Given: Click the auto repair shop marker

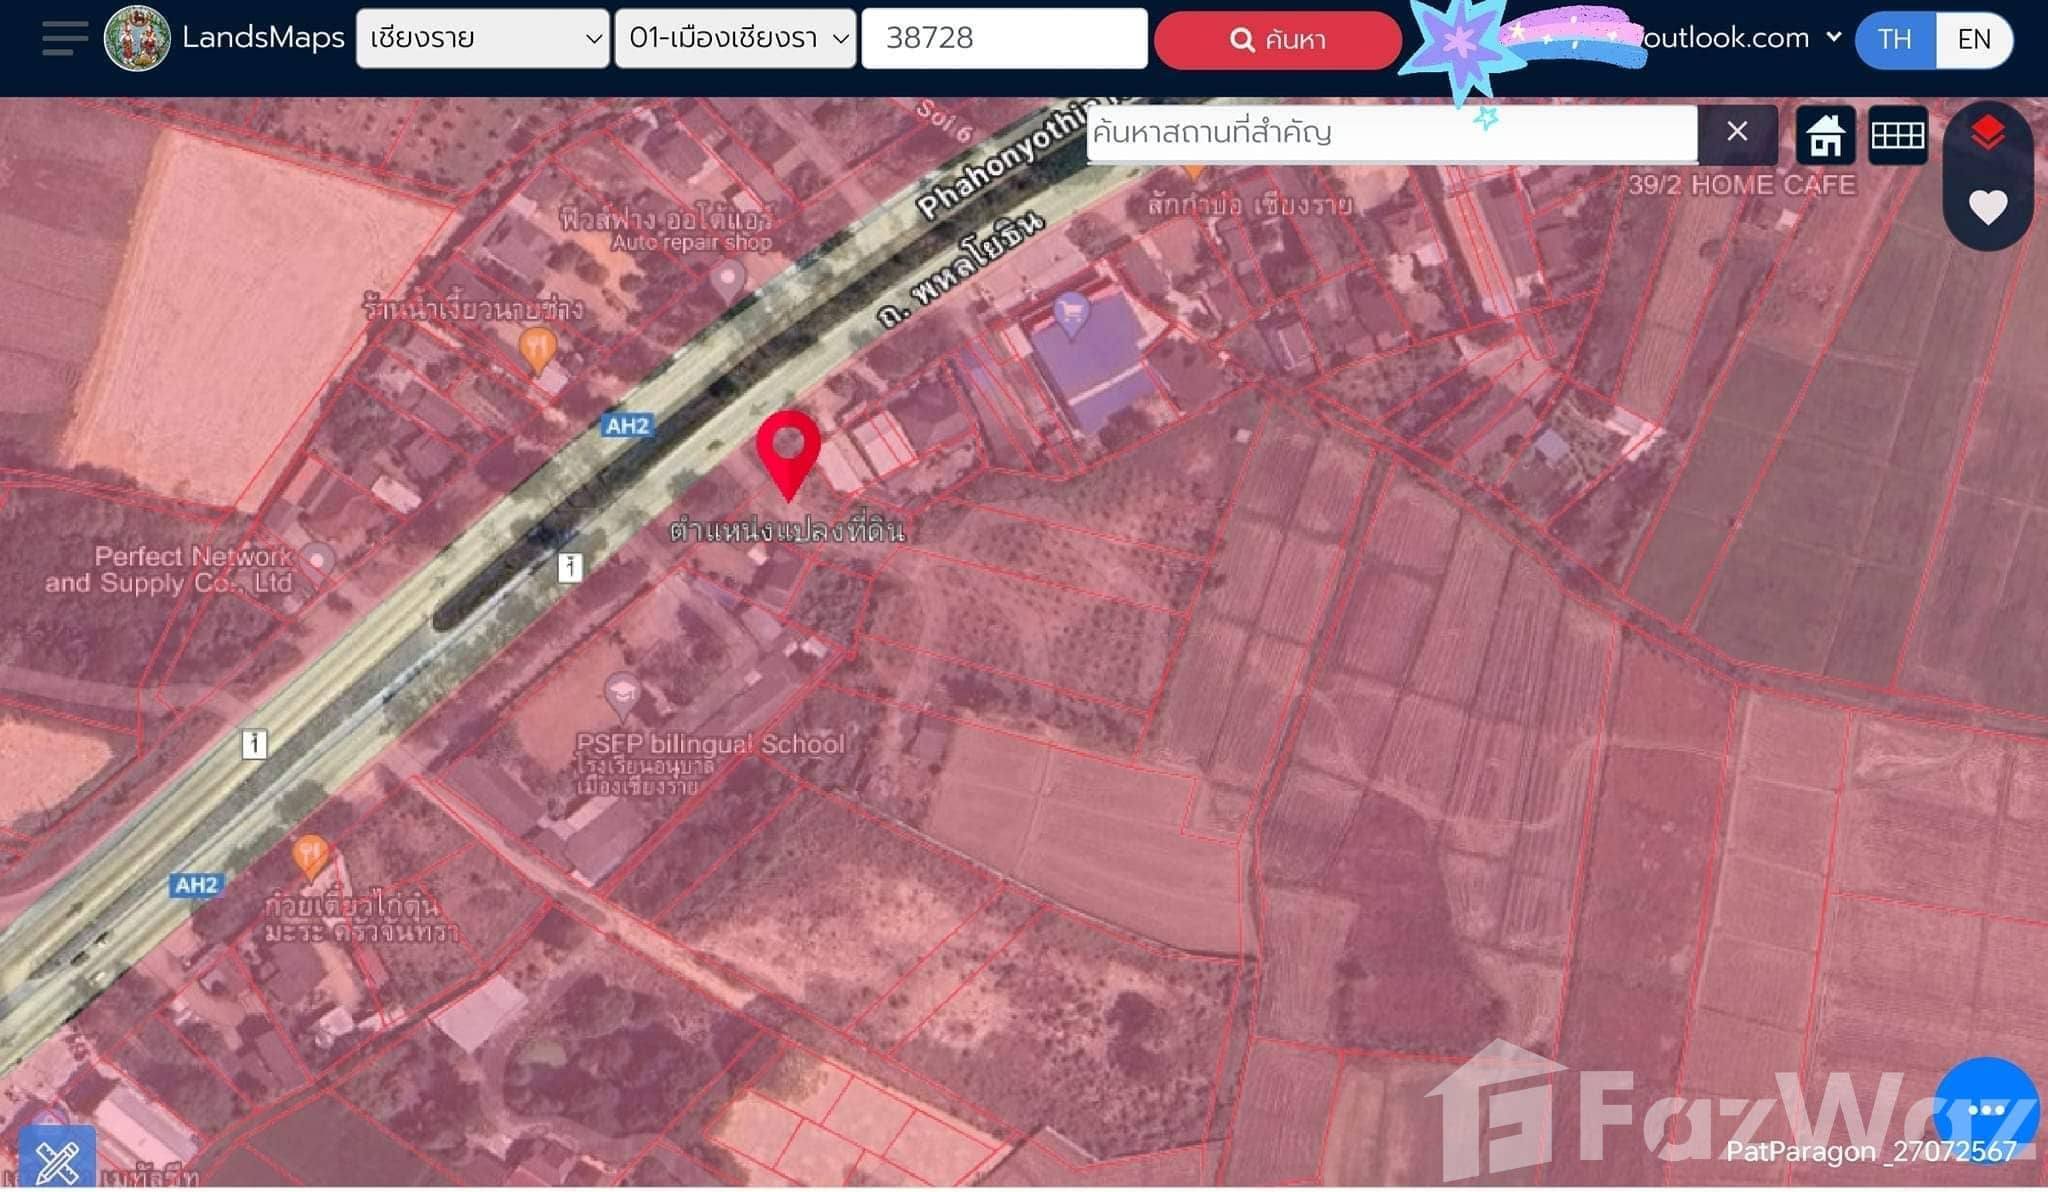Looking at the screenshot, I should [728, 277].
